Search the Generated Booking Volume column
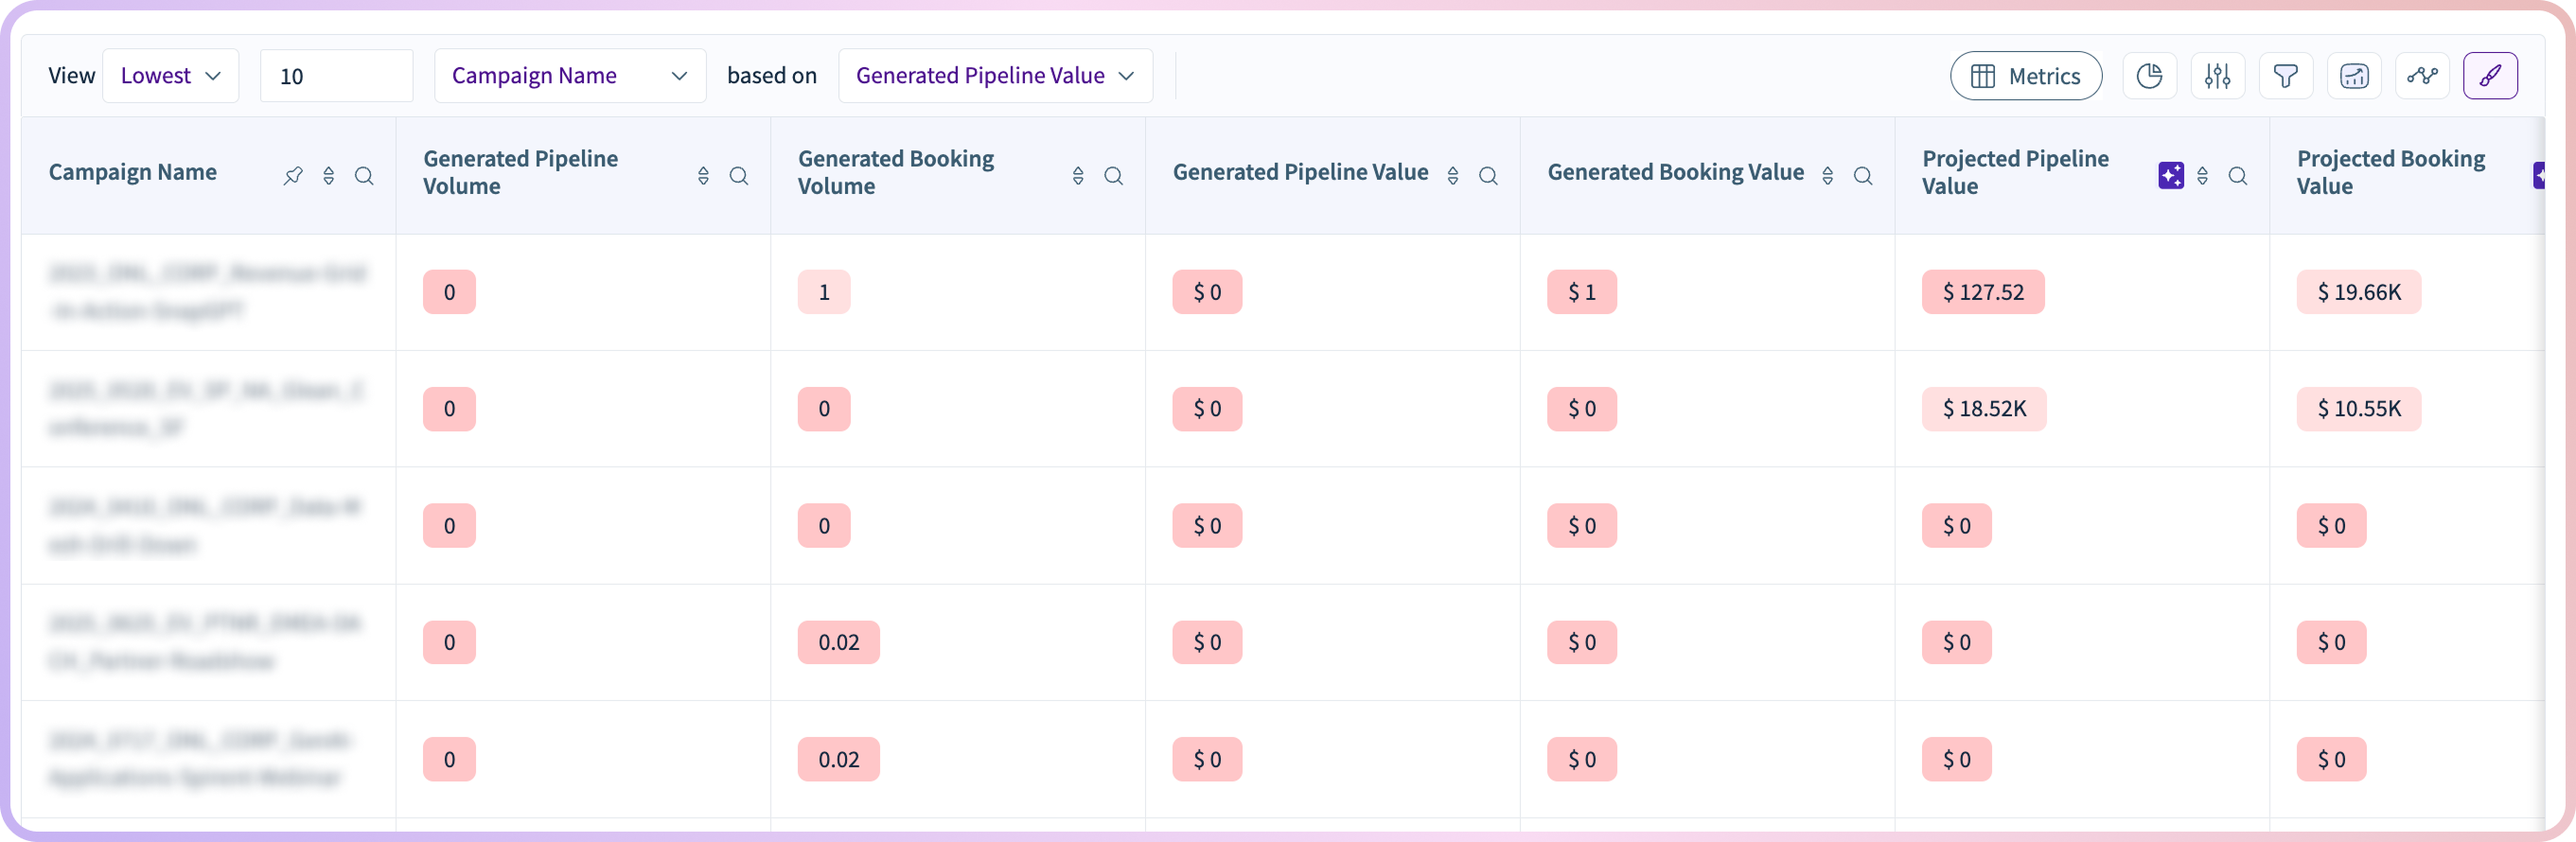This screenshot has width=2576, height=842. click(1113, 176)
